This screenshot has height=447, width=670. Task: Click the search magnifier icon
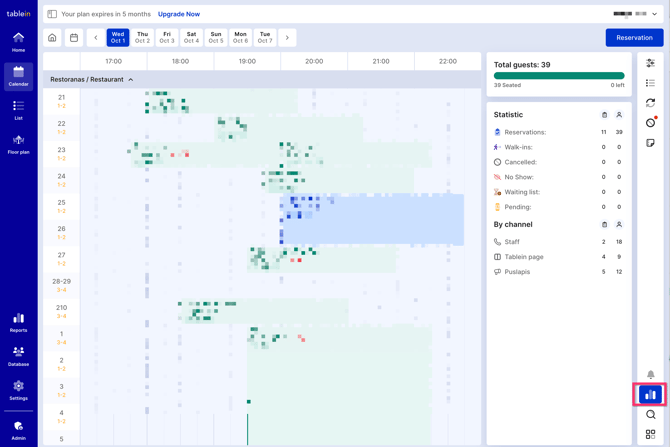click(650, 414)
